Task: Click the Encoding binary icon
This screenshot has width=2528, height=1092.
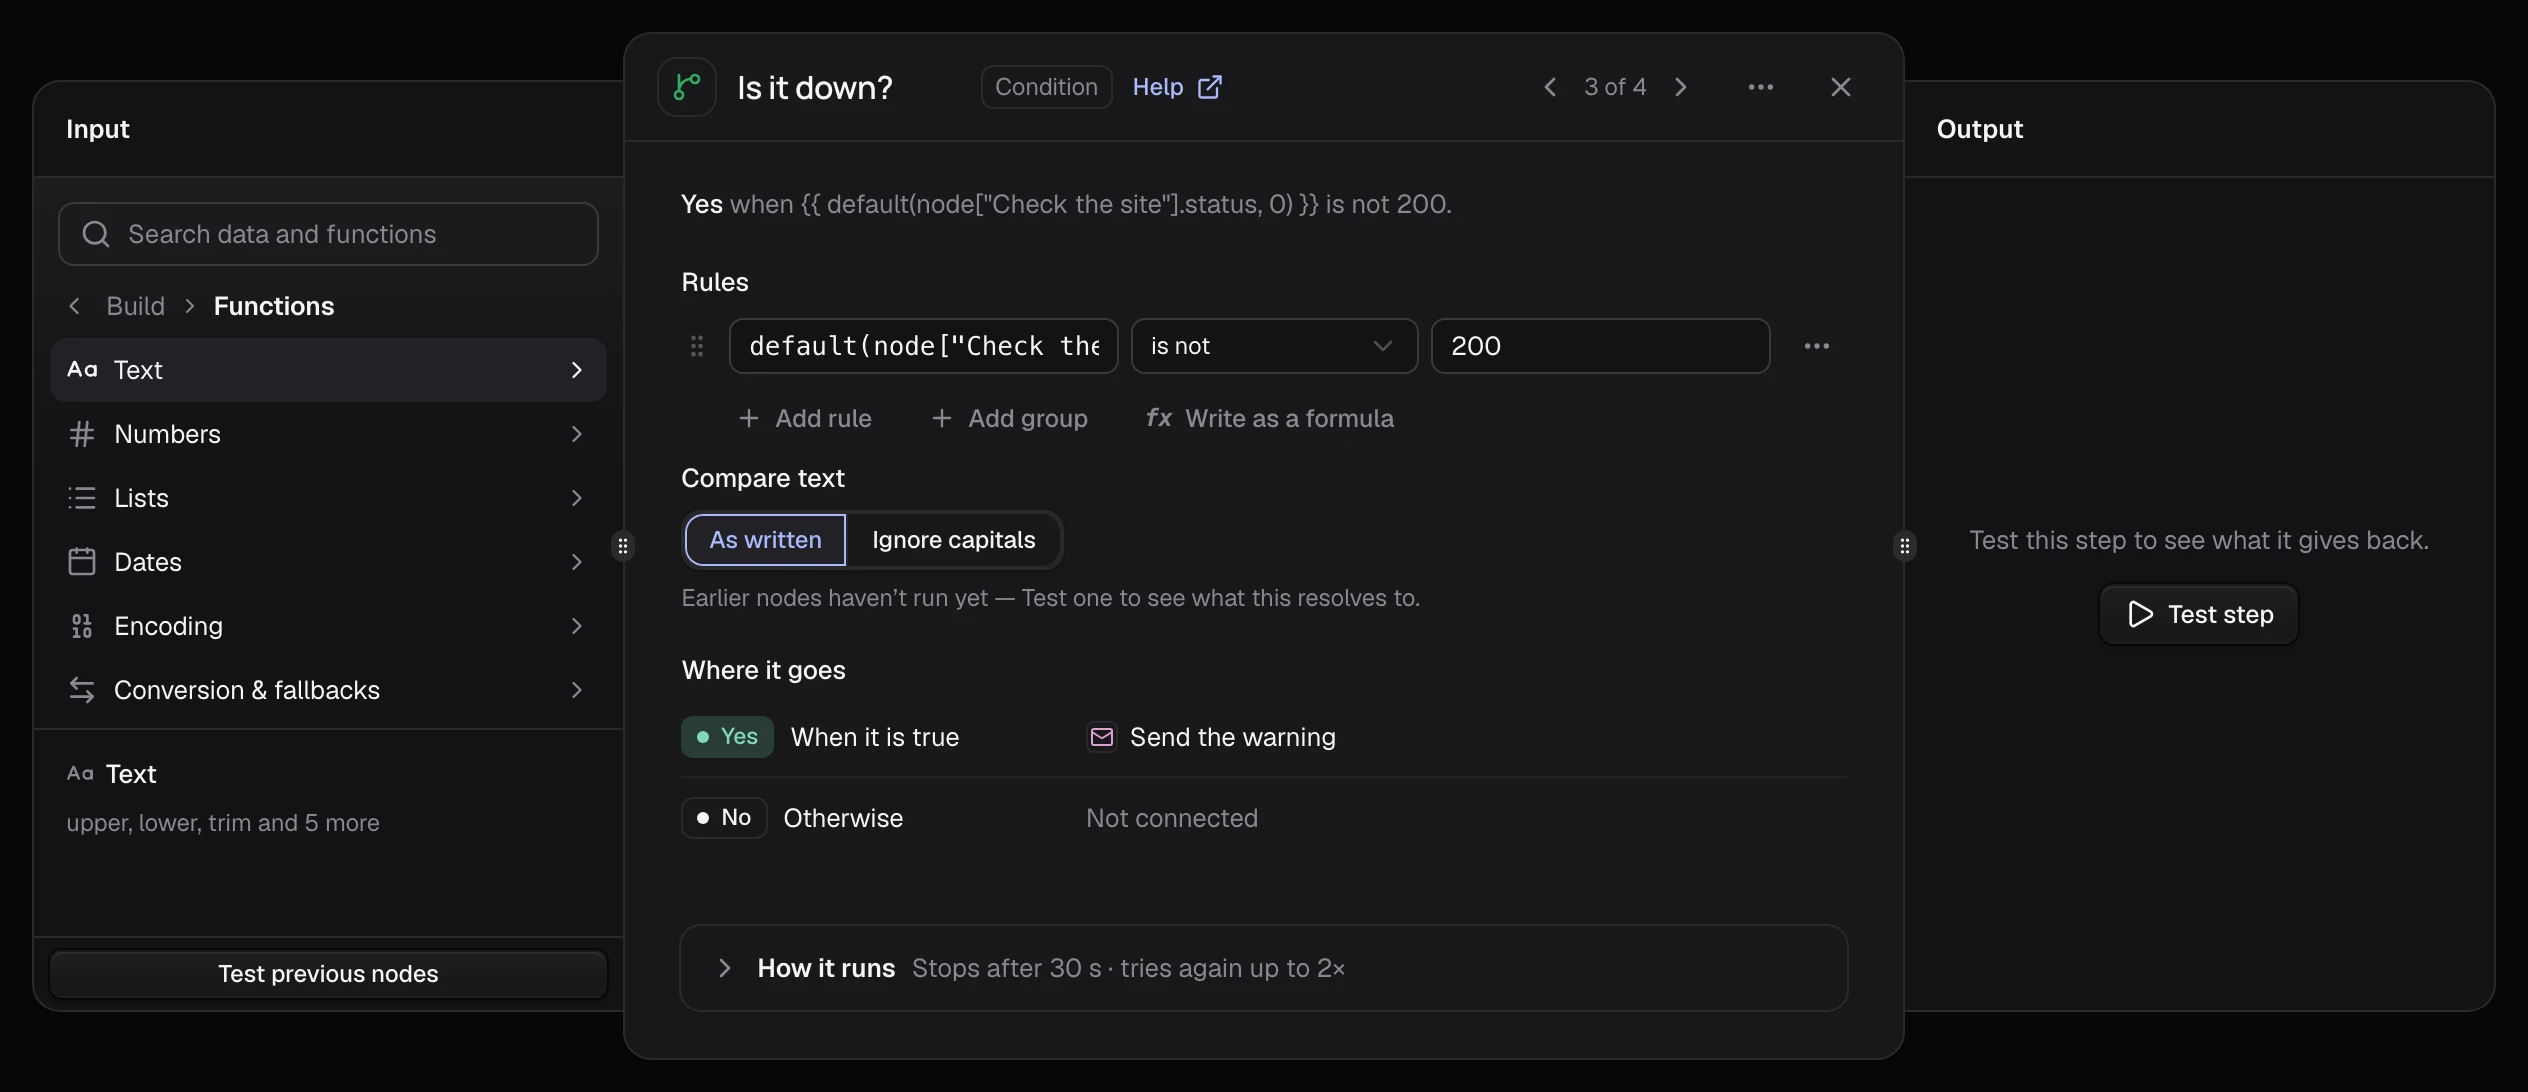Action: click(x=82, y=626)
